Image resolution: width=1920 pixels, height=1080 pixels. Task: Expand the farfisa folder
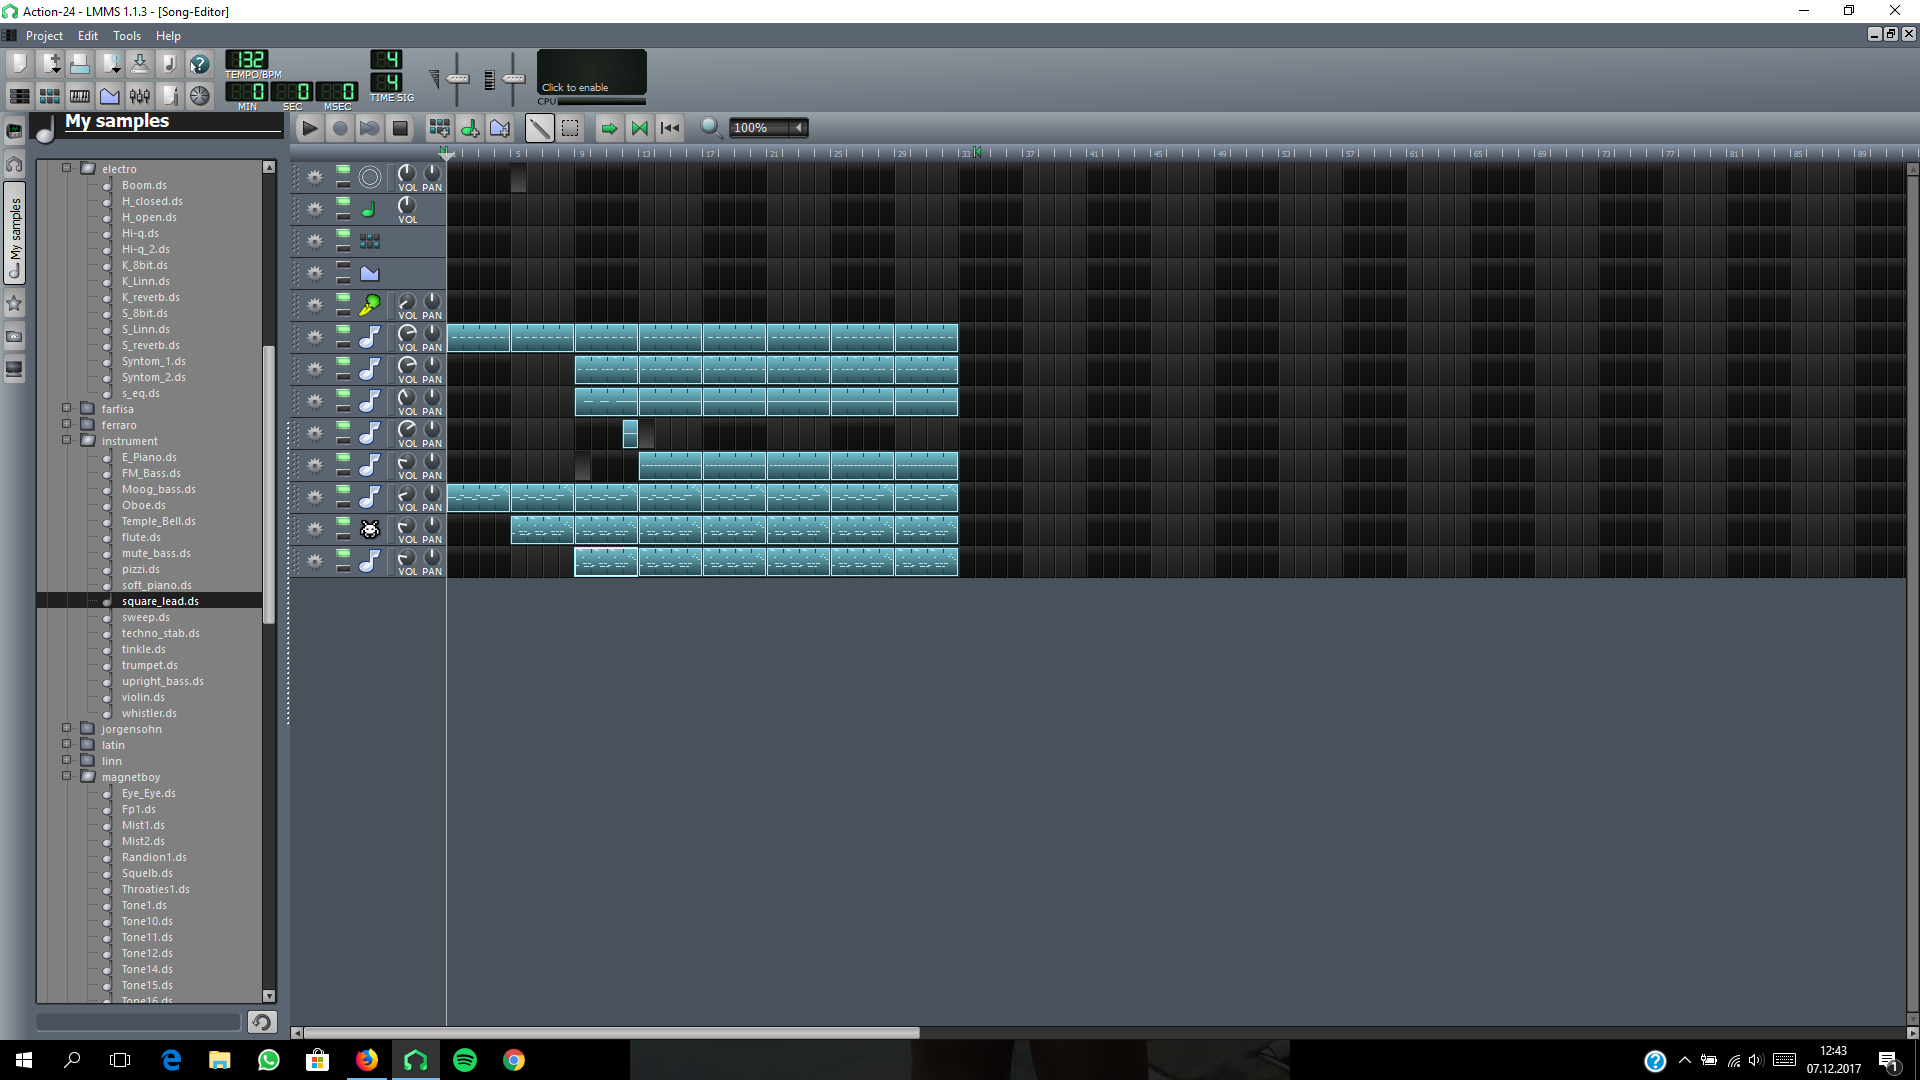pyautogui.click(x=67, y=408)
